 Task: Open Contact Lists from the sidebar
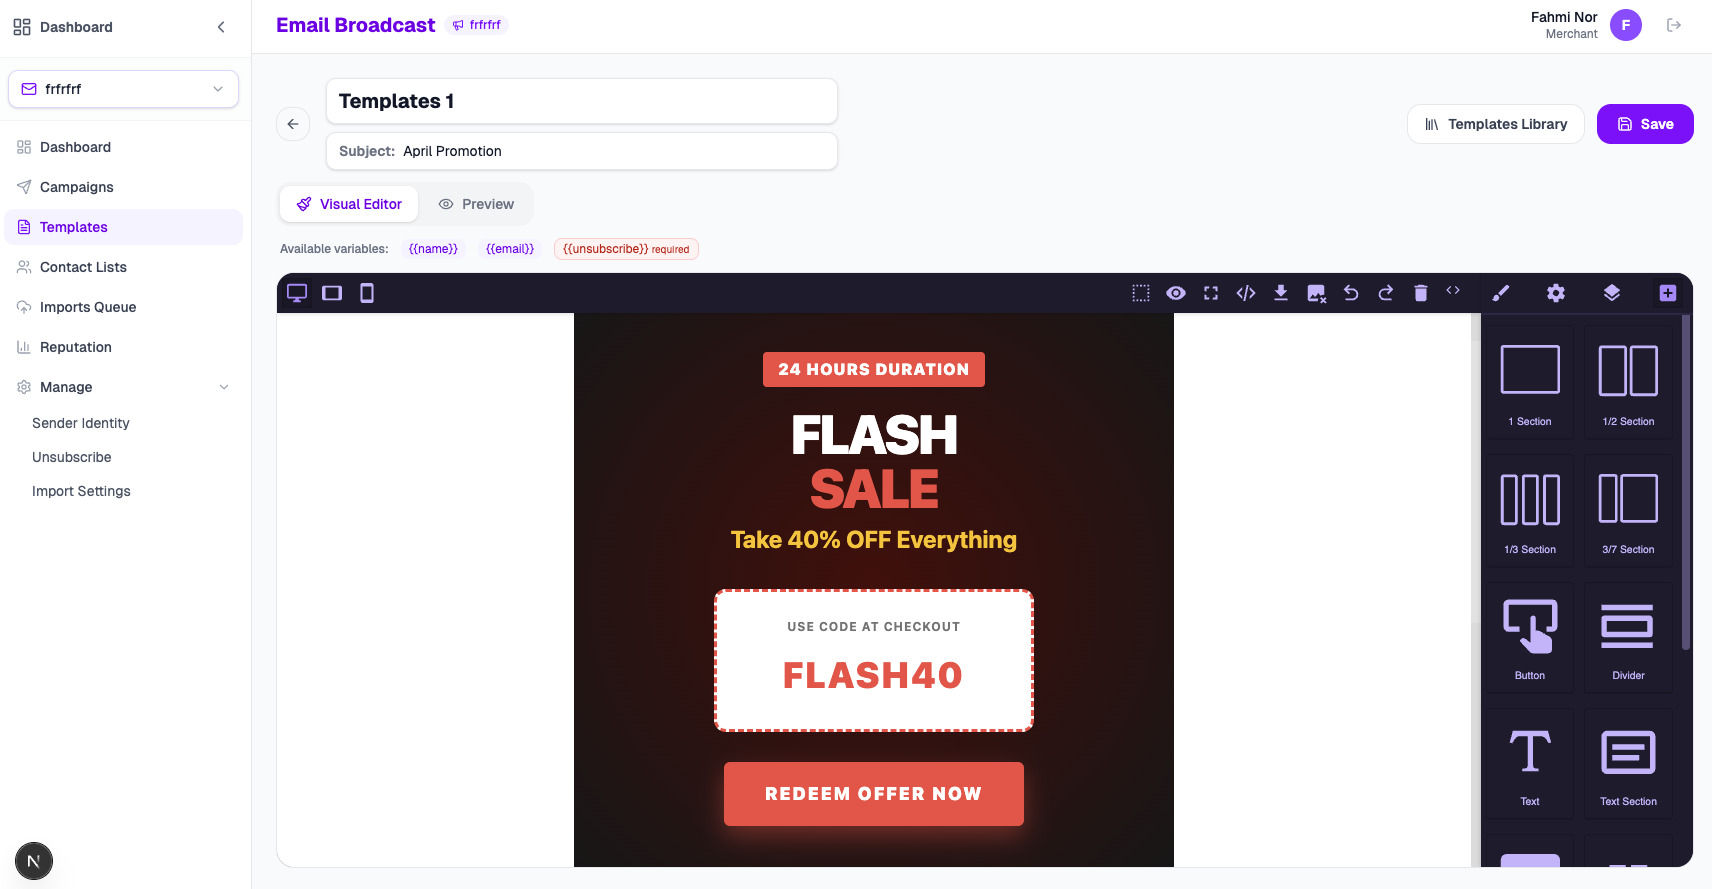point(83,267)
